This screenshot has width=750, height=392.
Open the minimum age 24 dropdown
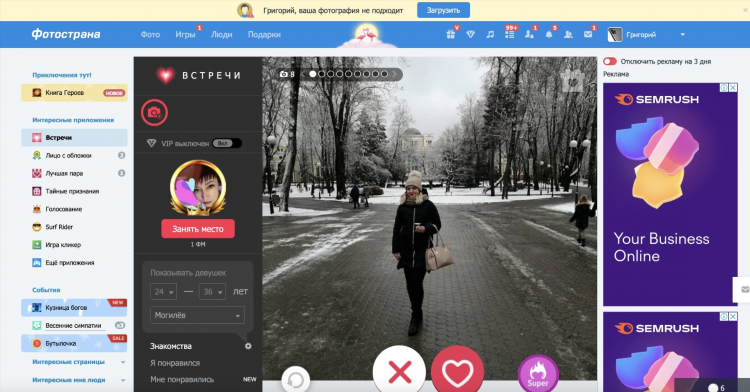pyautogui.click(x=164, y=292)
